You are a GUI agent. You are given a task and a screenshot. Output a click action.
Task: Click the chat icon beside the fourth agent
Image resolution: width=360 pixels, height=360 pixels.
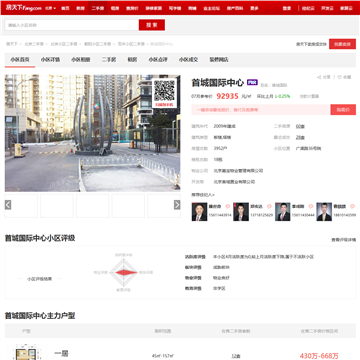(352, 206)
